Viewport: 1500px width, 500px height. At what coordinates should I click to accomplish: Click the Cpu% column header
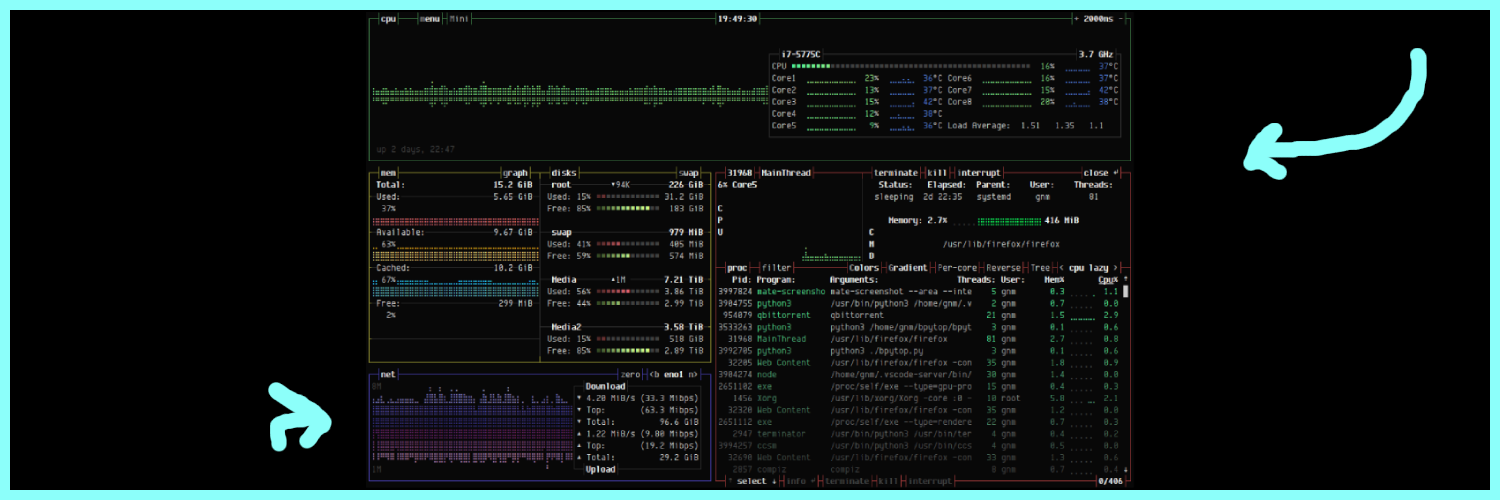point(1107,279)
